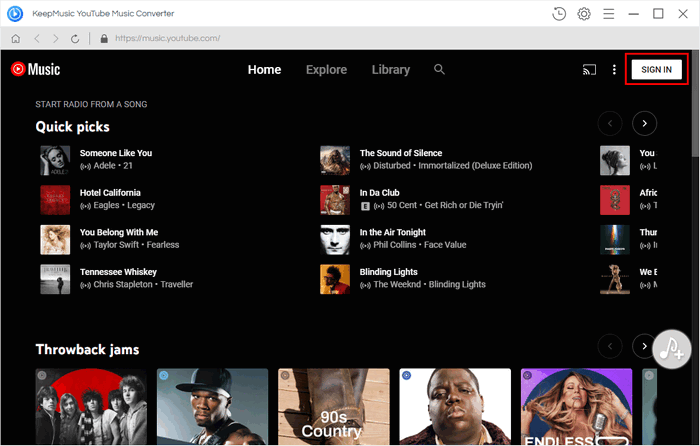Open the Eagles artist link

click(106, 205)
